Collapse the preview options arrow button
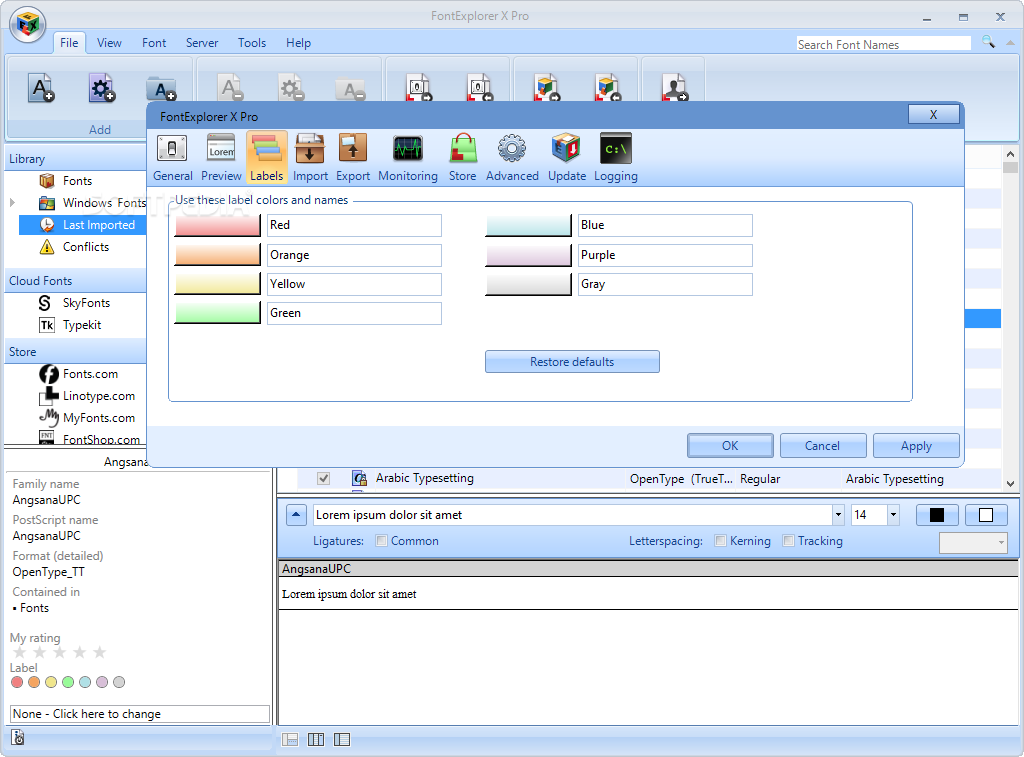The width and height of the screenshot is (1024, 757). [296, 515]
